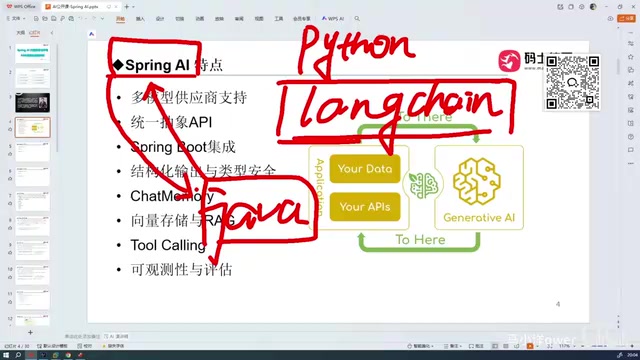Select slide 3 dark thumbnail
This screenshot has height=360, width=640.
click(32, 102)
